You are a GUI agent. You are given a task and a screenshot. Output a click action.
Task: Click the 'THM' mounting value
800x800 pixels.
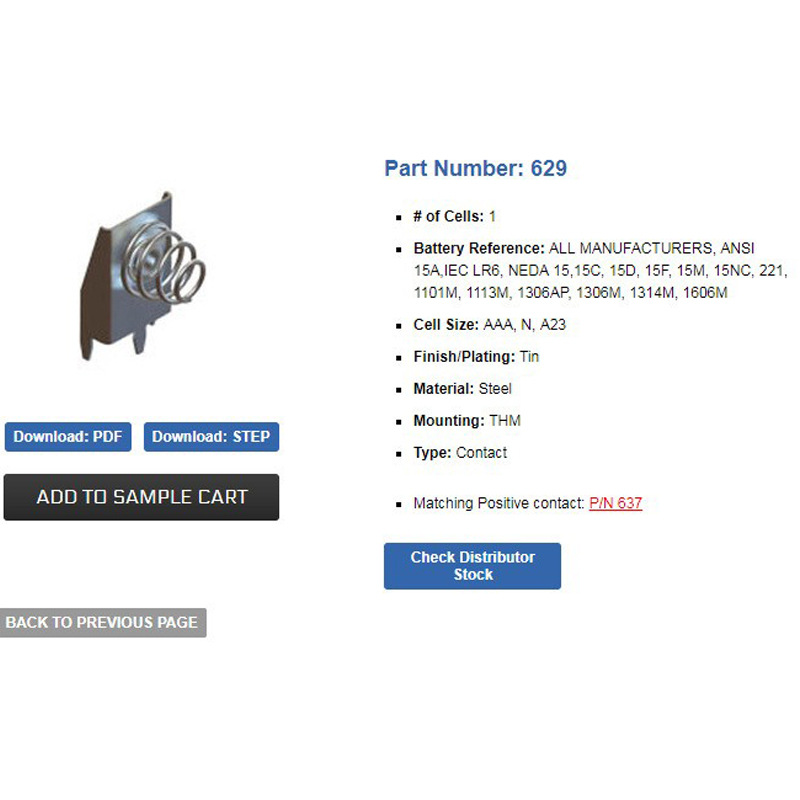click(x=504, y=421)
